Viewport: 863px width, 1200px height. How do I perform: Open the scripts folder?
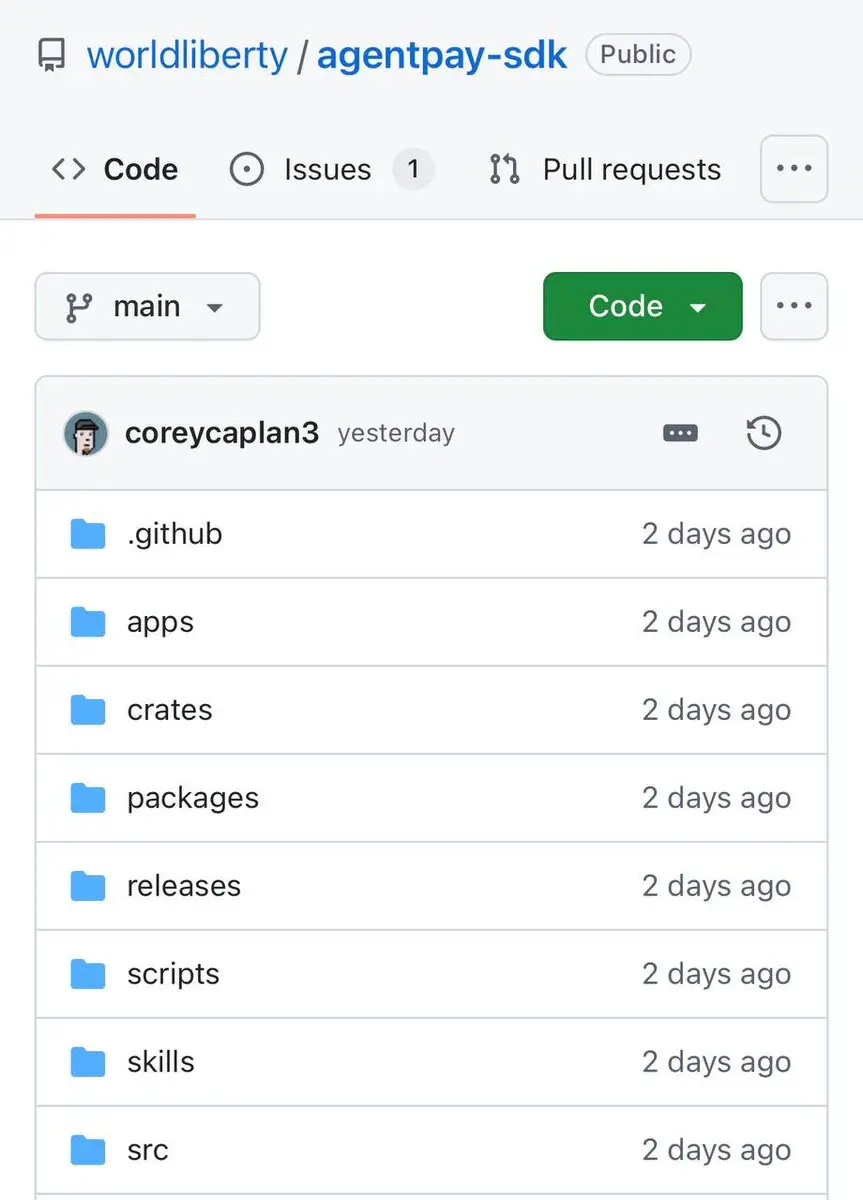click(x=173, y=974)
